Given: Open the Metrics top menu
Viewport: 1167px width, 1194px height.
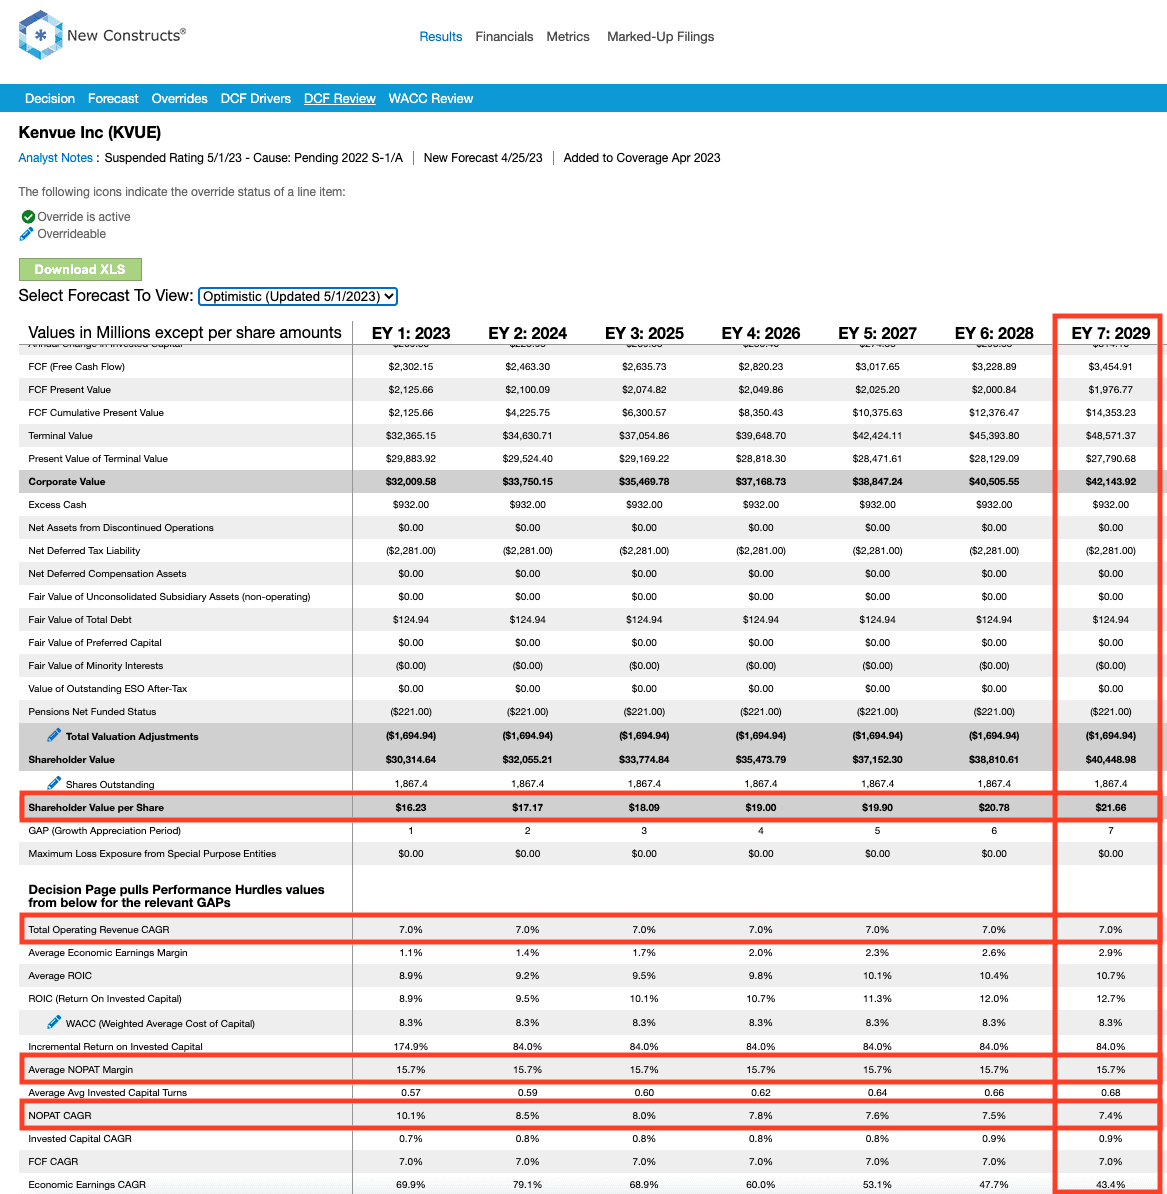Looking at the screenshot, I should click(x=568, y=37).
